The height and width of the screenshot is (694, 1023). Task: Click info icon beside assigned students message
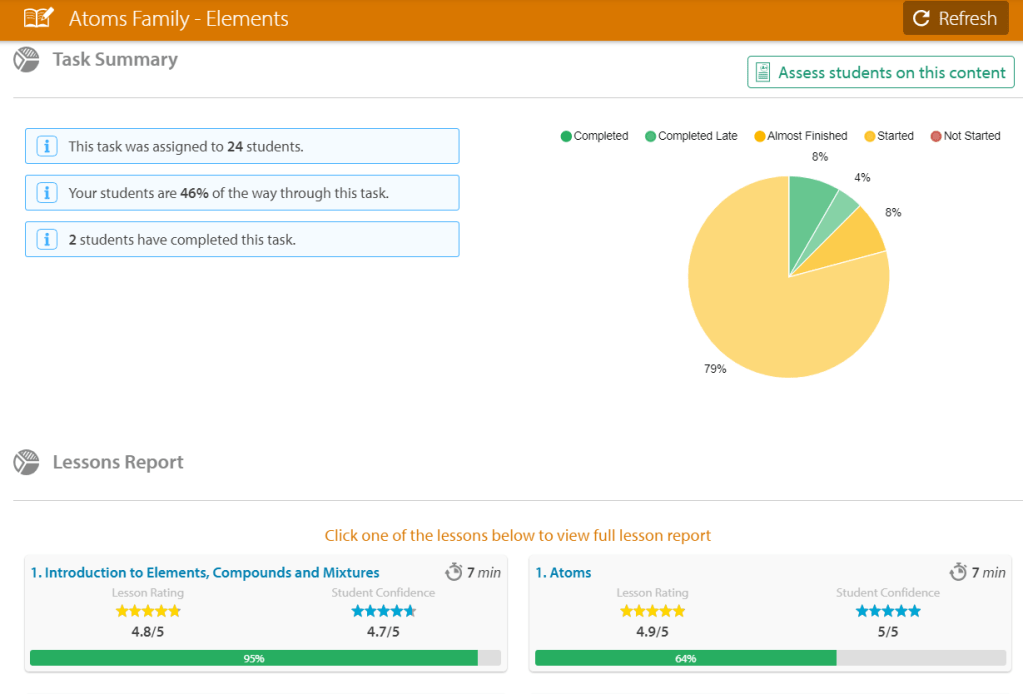(x=46, y=146)
